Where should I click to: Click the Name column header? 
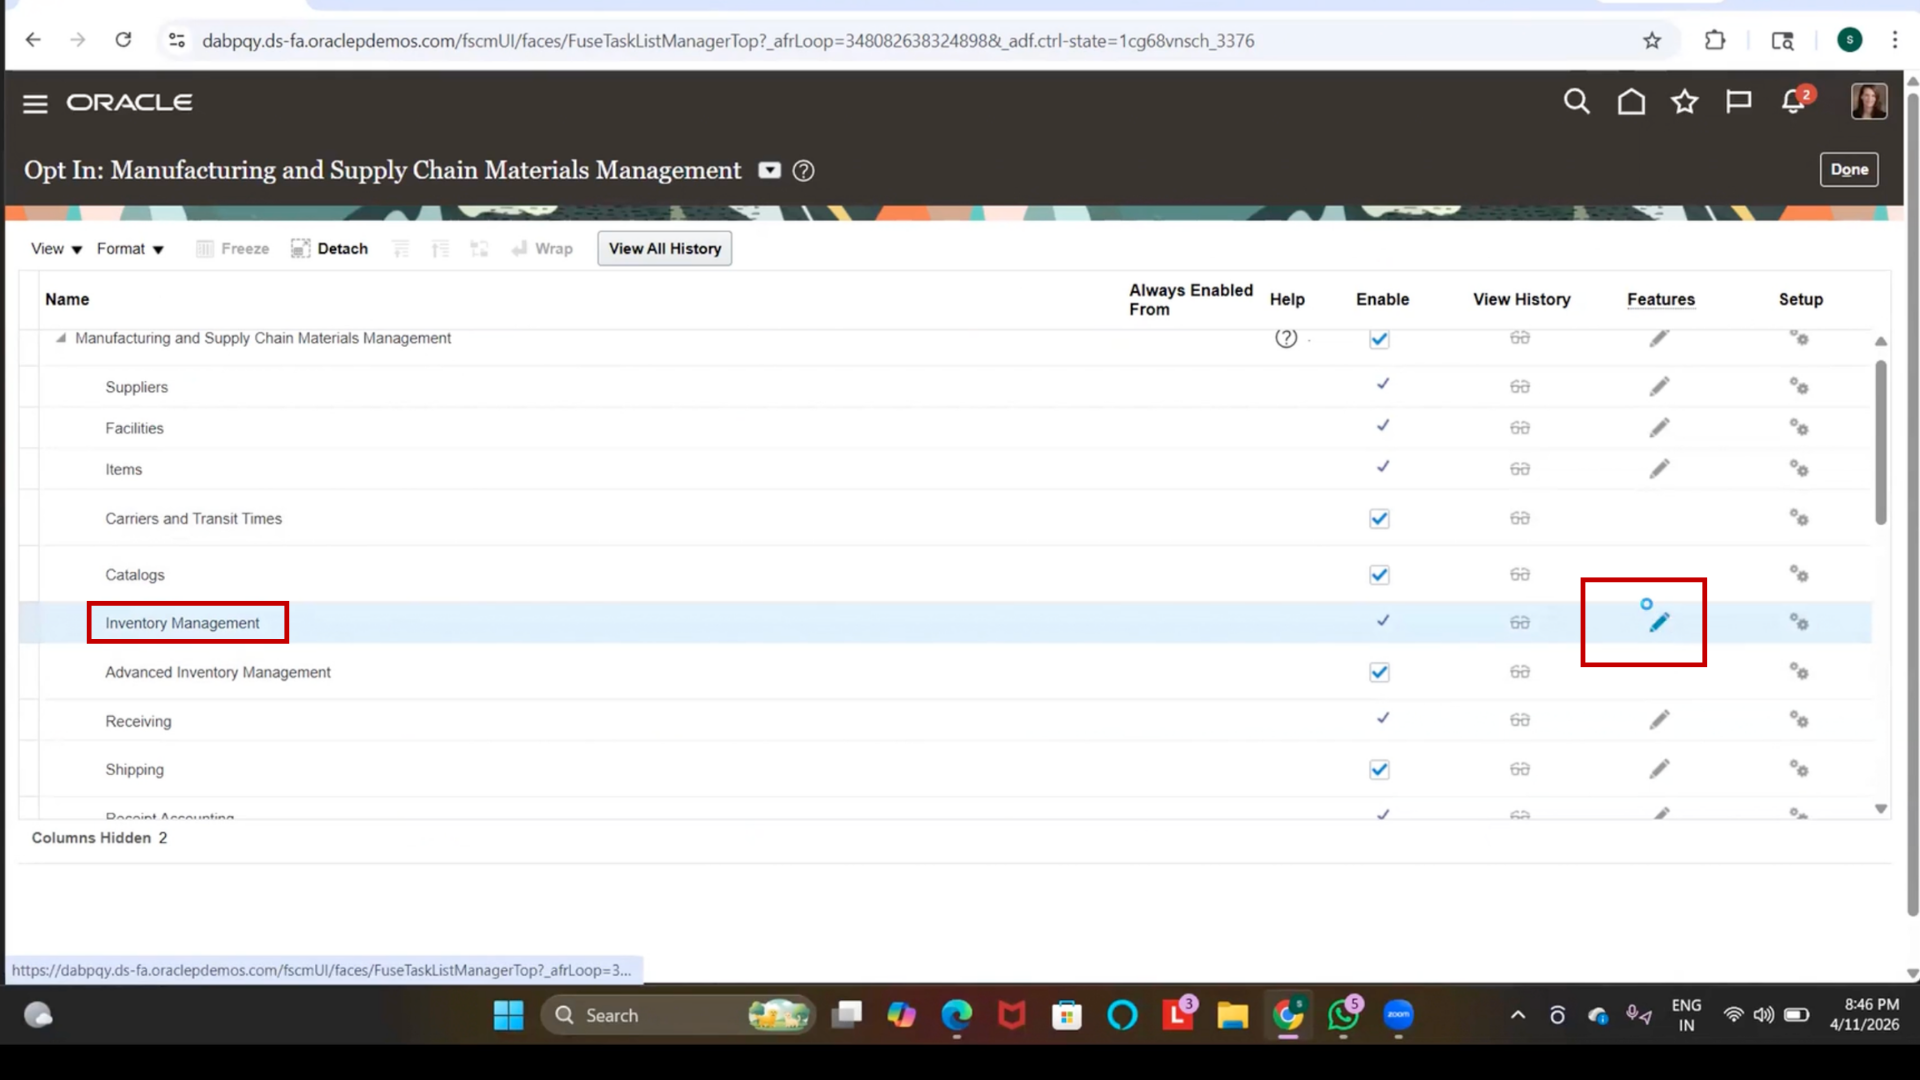(67, 299)
